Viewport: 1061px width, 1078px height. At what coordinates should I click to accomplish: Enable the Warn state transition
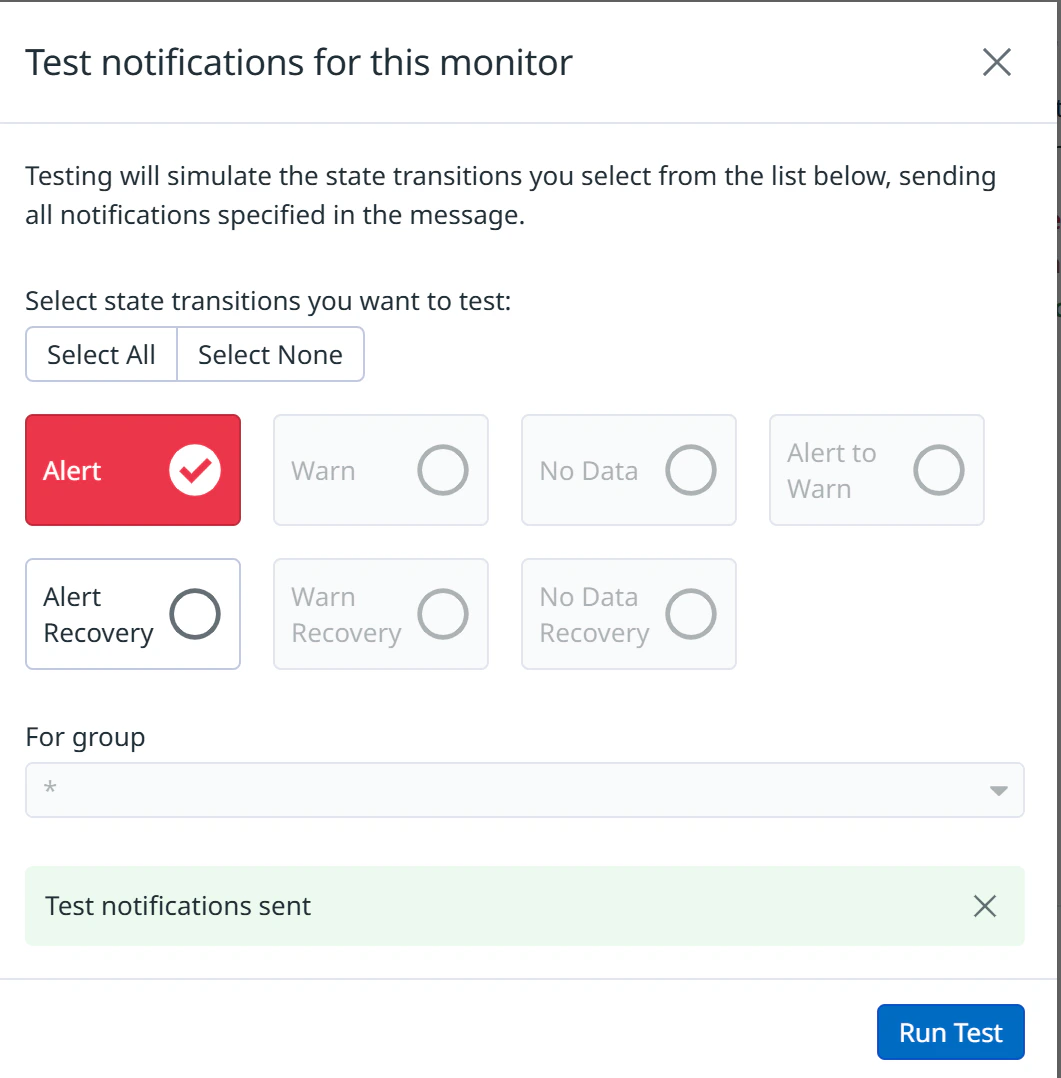(x=380, y=470)
